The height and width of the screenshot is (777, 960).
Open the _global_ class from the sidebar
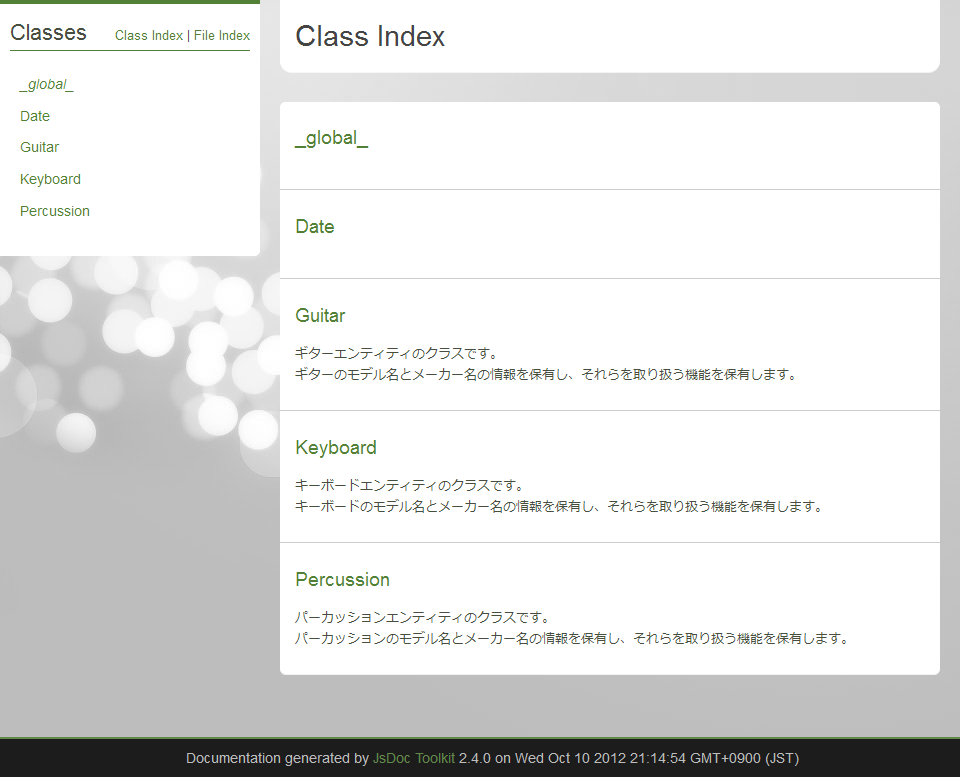[x=45, y=85]
